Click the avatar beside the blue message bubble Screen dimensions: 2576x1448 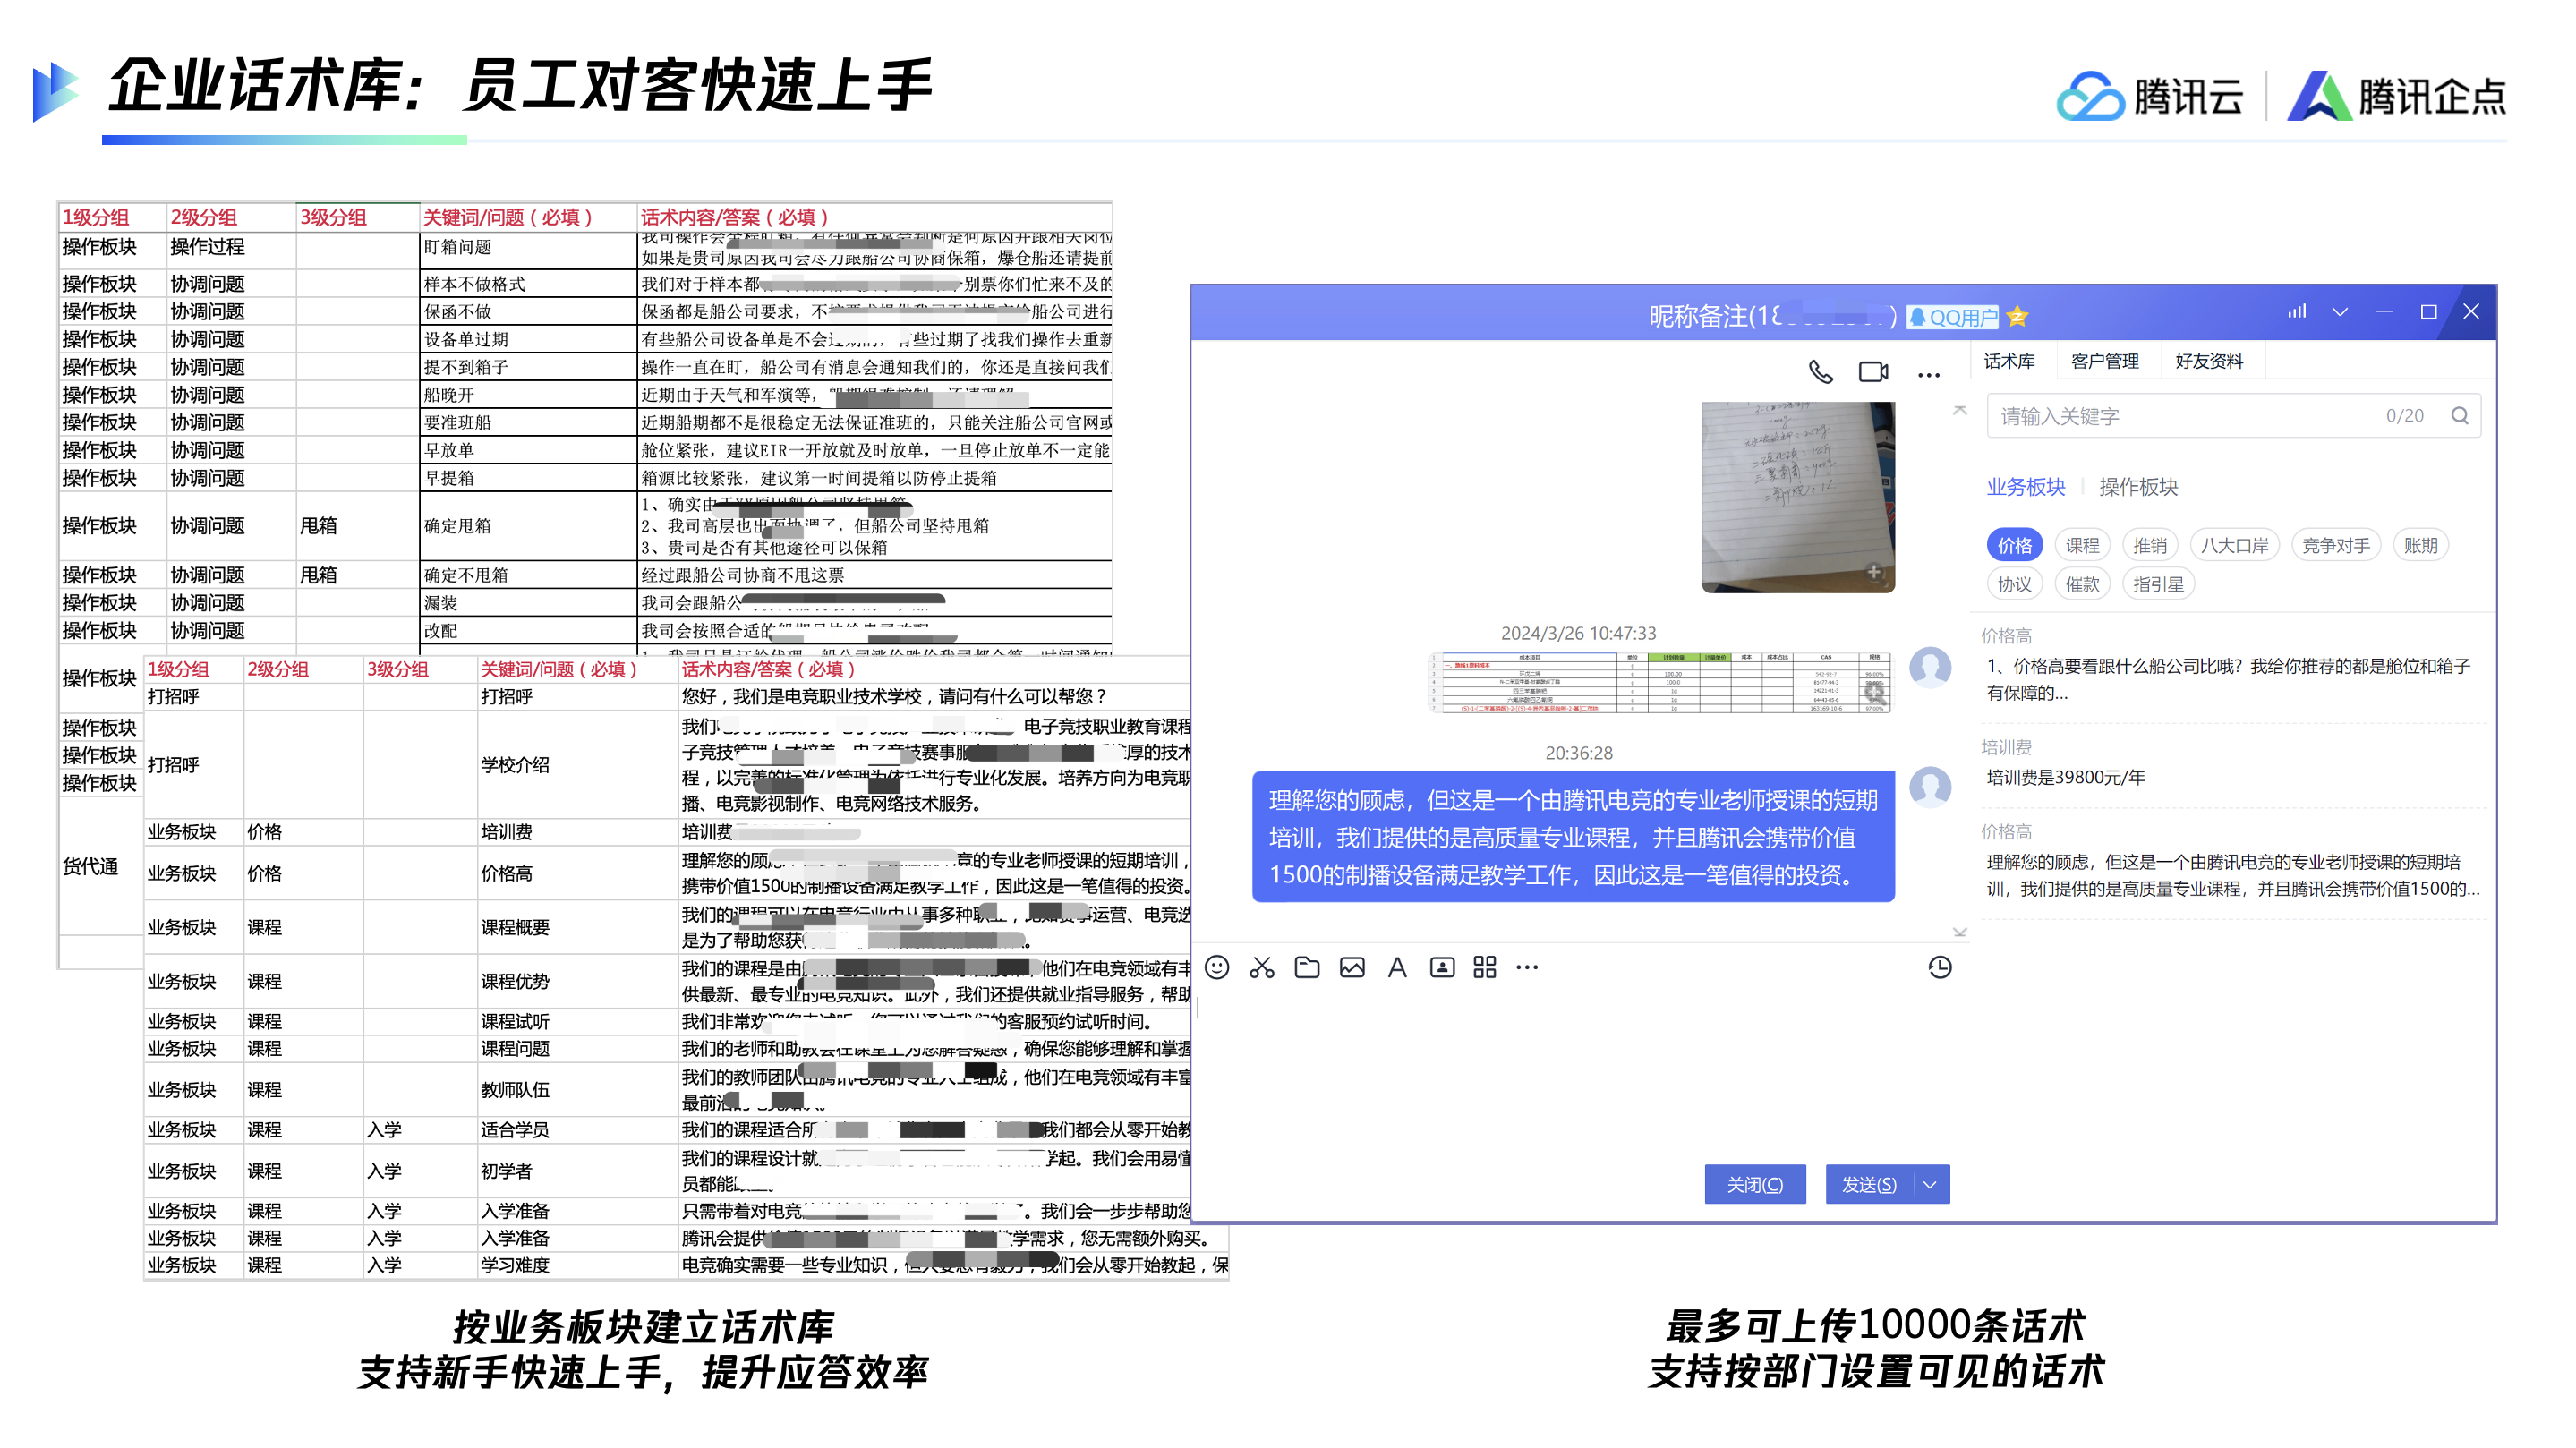click(1930, 787)
